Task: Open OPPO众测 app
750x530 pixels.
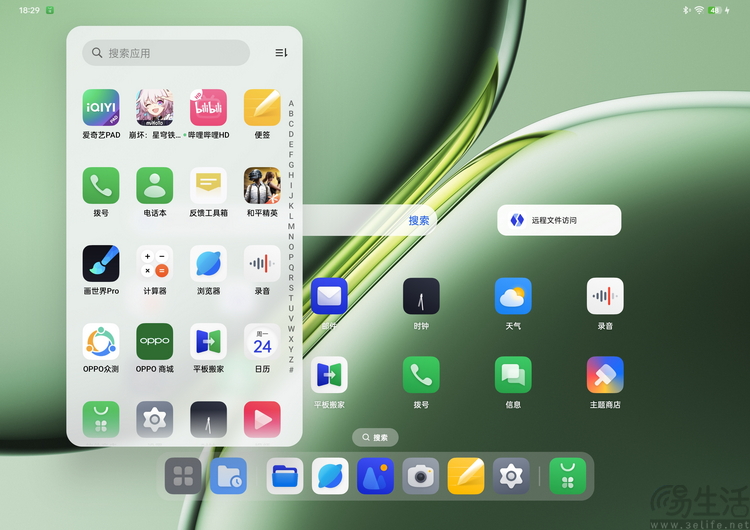Action: (101, 342)
